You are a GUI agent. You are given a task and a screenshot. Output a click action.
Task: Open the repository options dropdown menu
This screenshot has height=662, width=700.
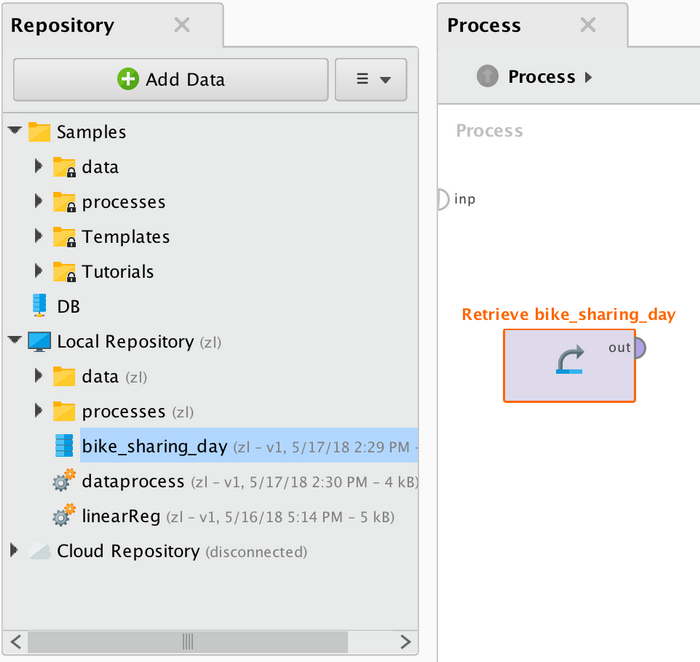point(371,80)
